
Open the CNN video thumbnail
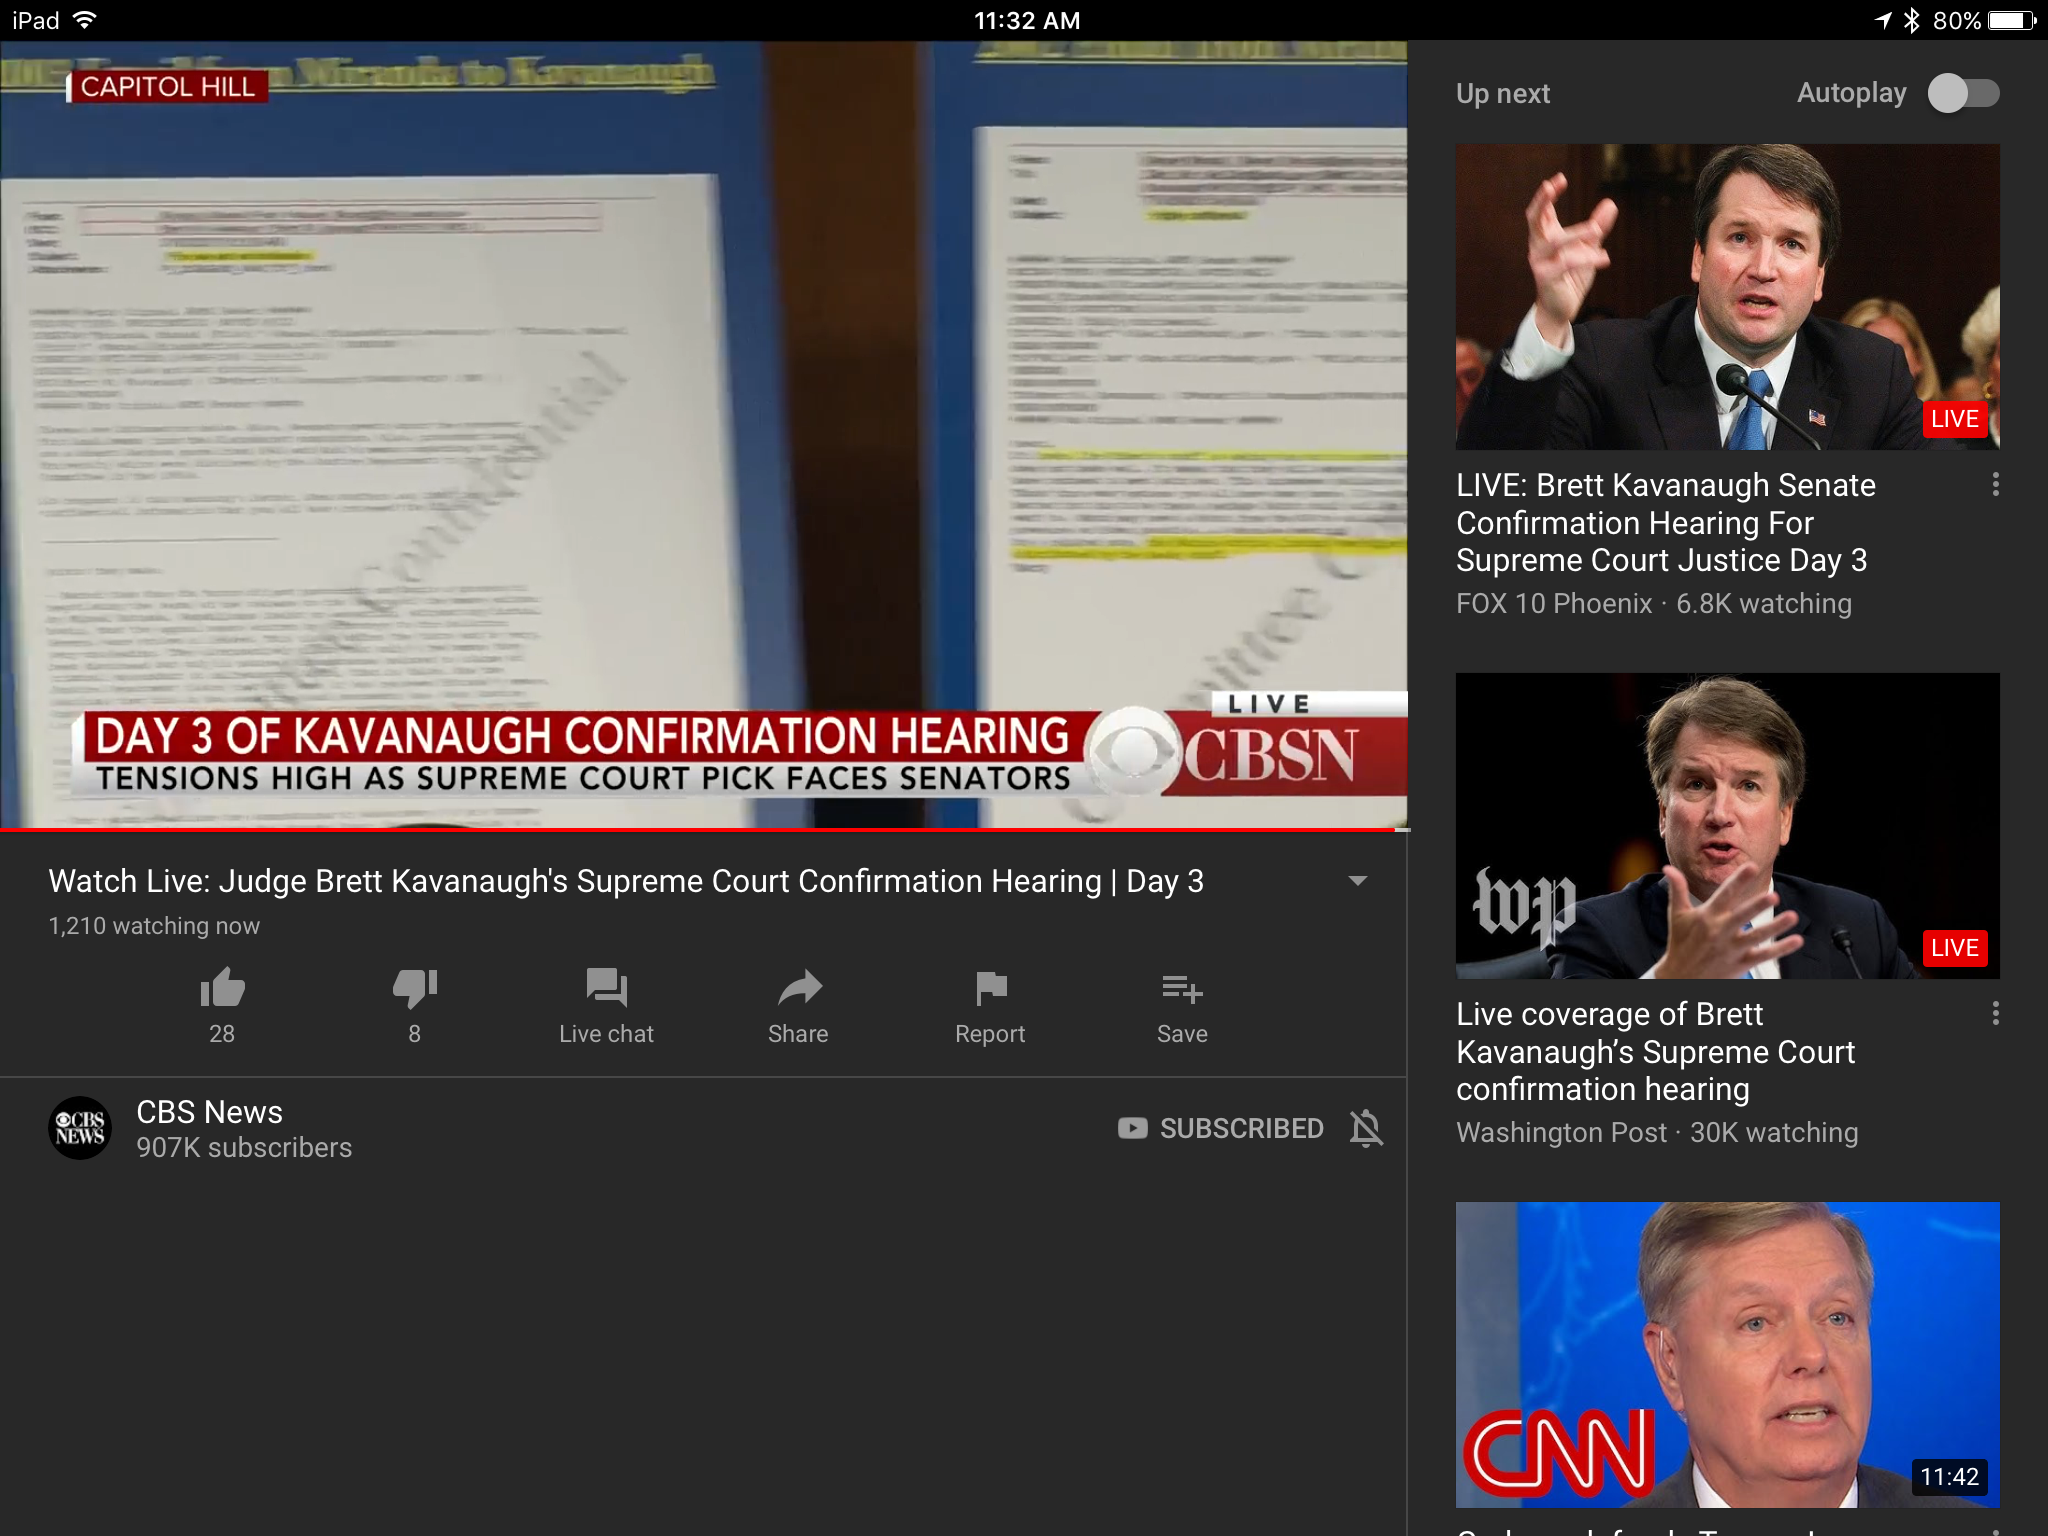coord(1728,1355)
